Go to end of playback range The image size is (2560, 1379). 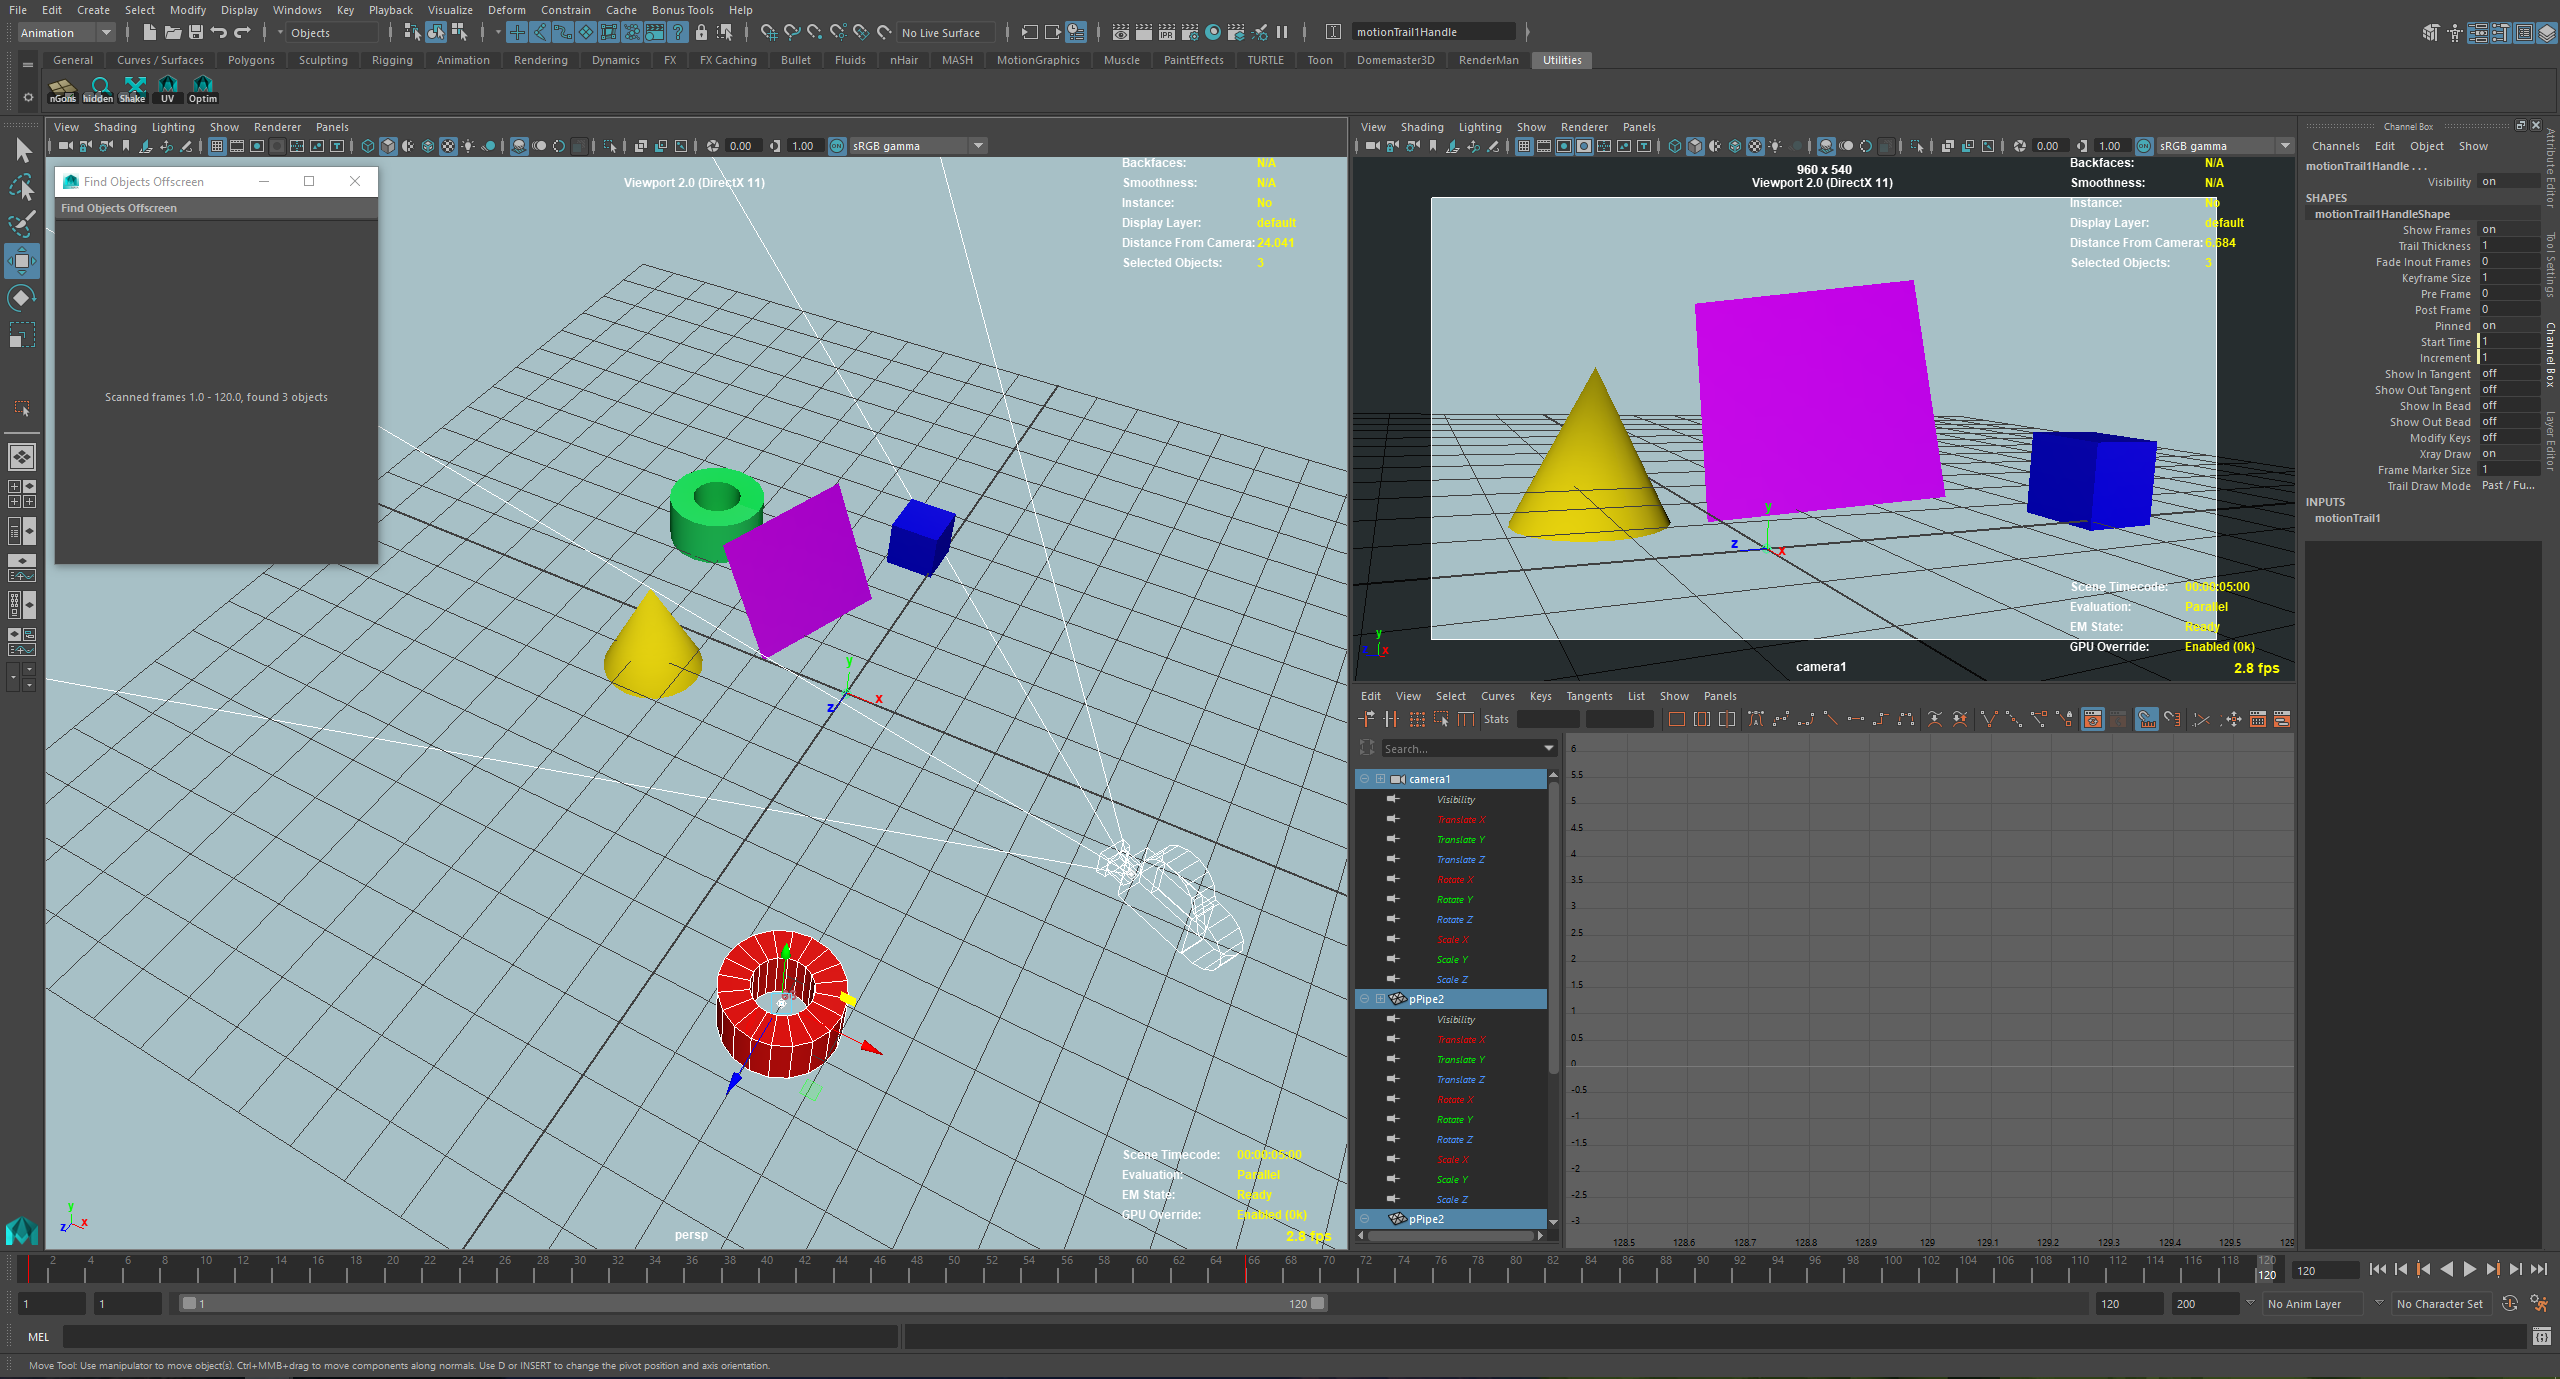pyautogui.click(x=2538, y=1270)
